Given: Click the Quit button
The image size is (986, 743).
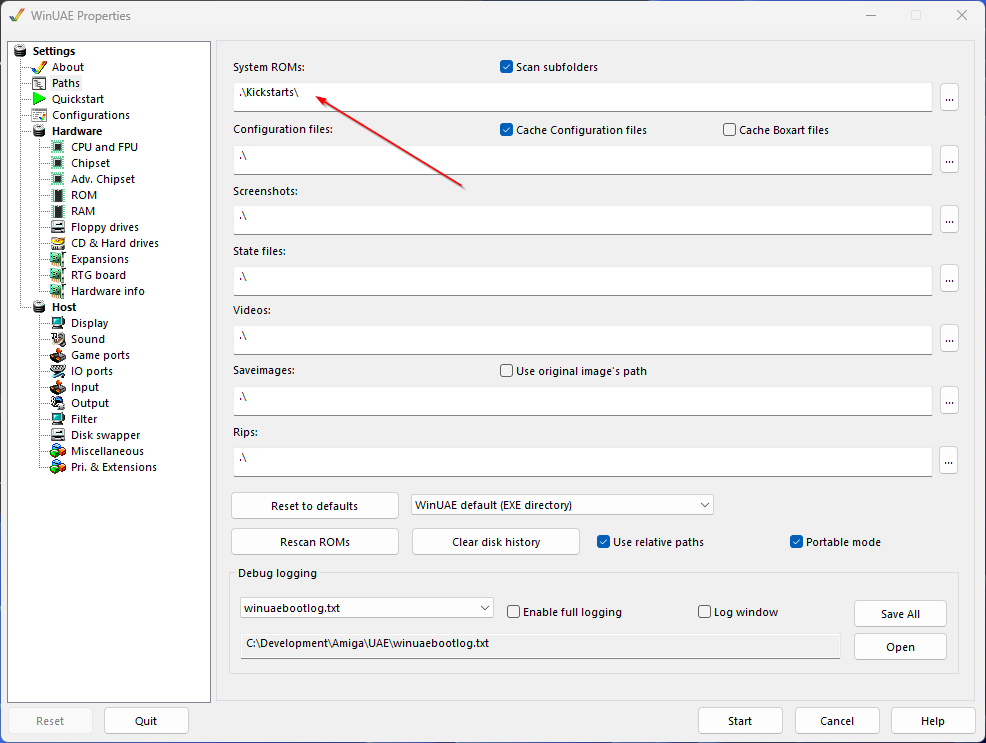Looking at the screenshot, I should click(146, 721).
